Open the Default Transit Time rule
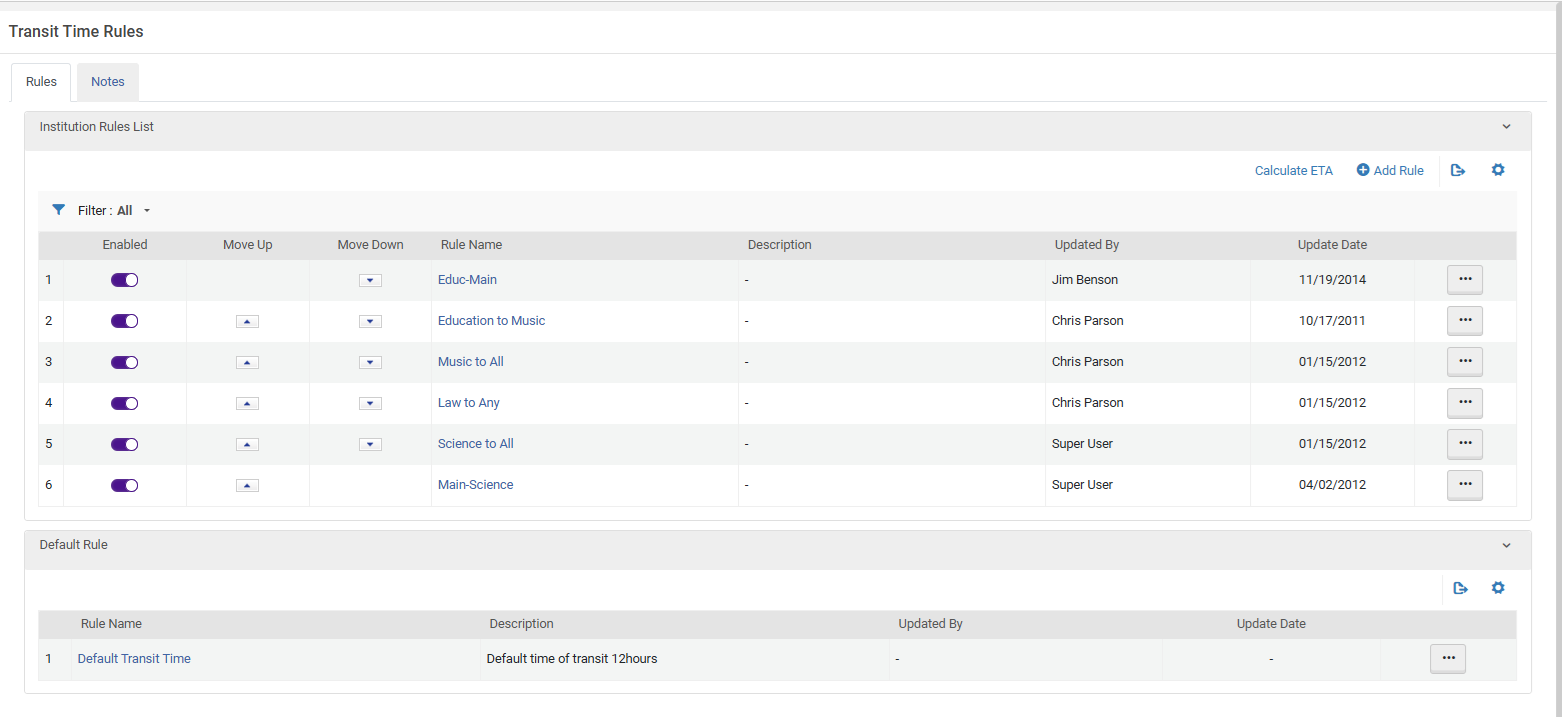 134,659
